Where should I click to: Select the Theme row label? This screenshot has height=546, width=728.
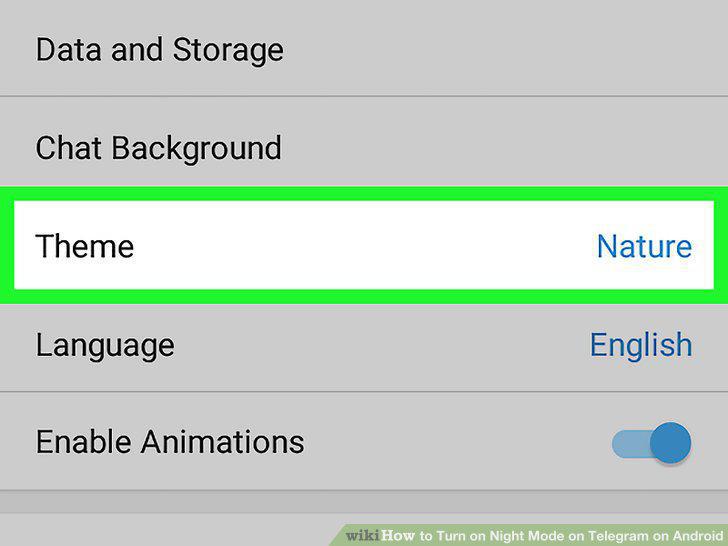(x=85, y=246)
